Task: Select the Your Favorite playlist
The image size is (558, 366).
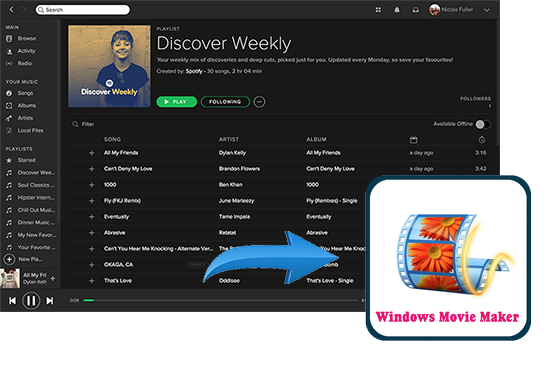Action: point(36,247)
